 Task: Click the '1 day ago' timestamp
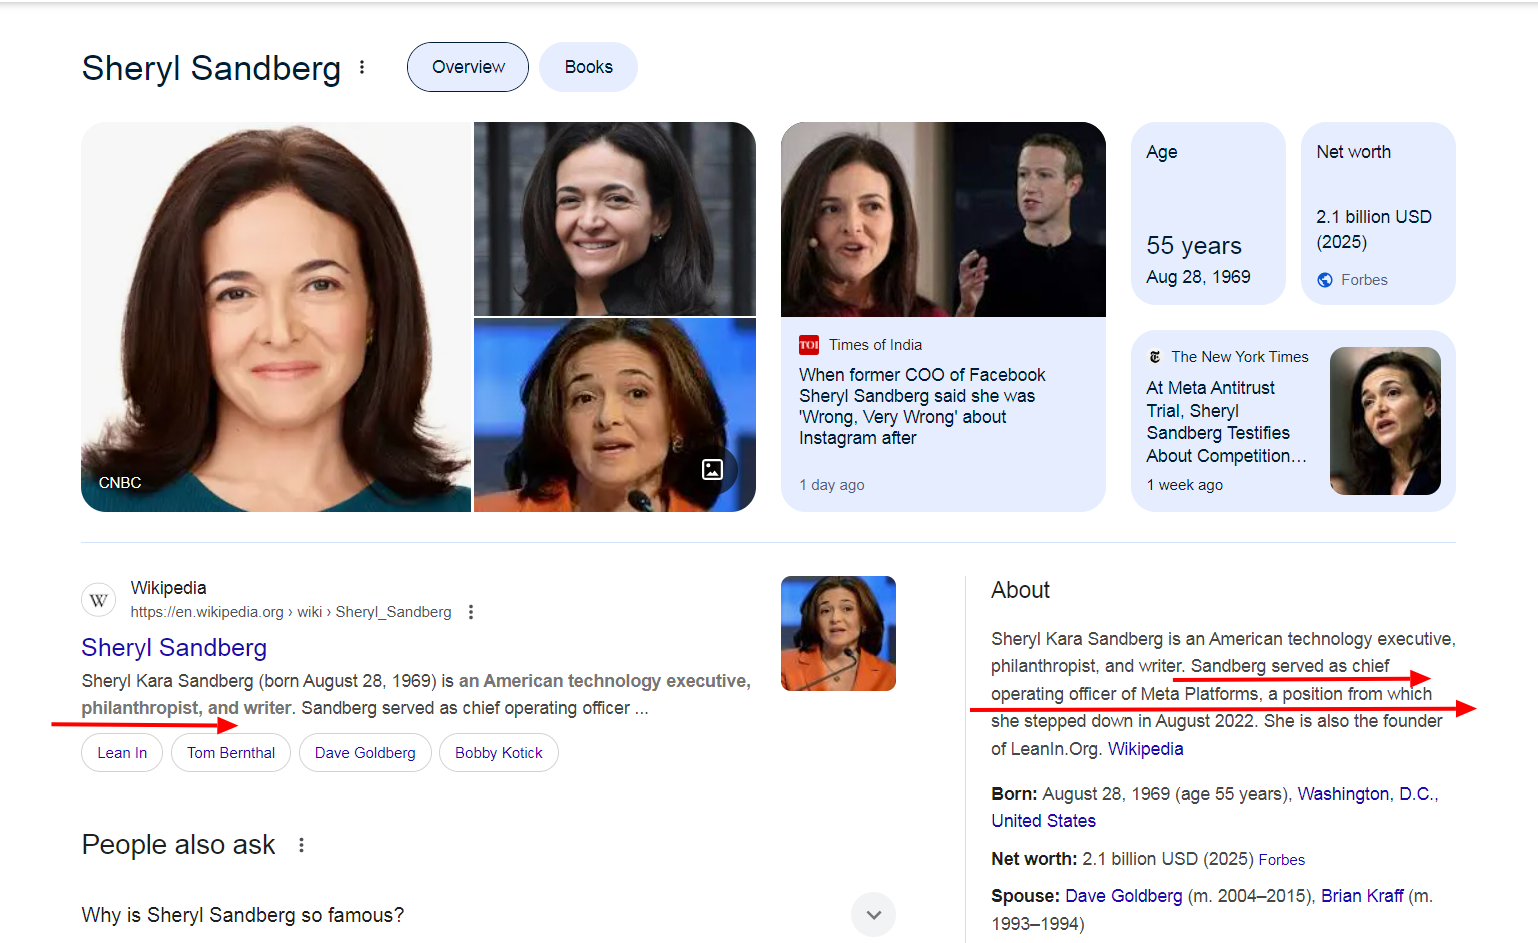(x=832, y=485)
